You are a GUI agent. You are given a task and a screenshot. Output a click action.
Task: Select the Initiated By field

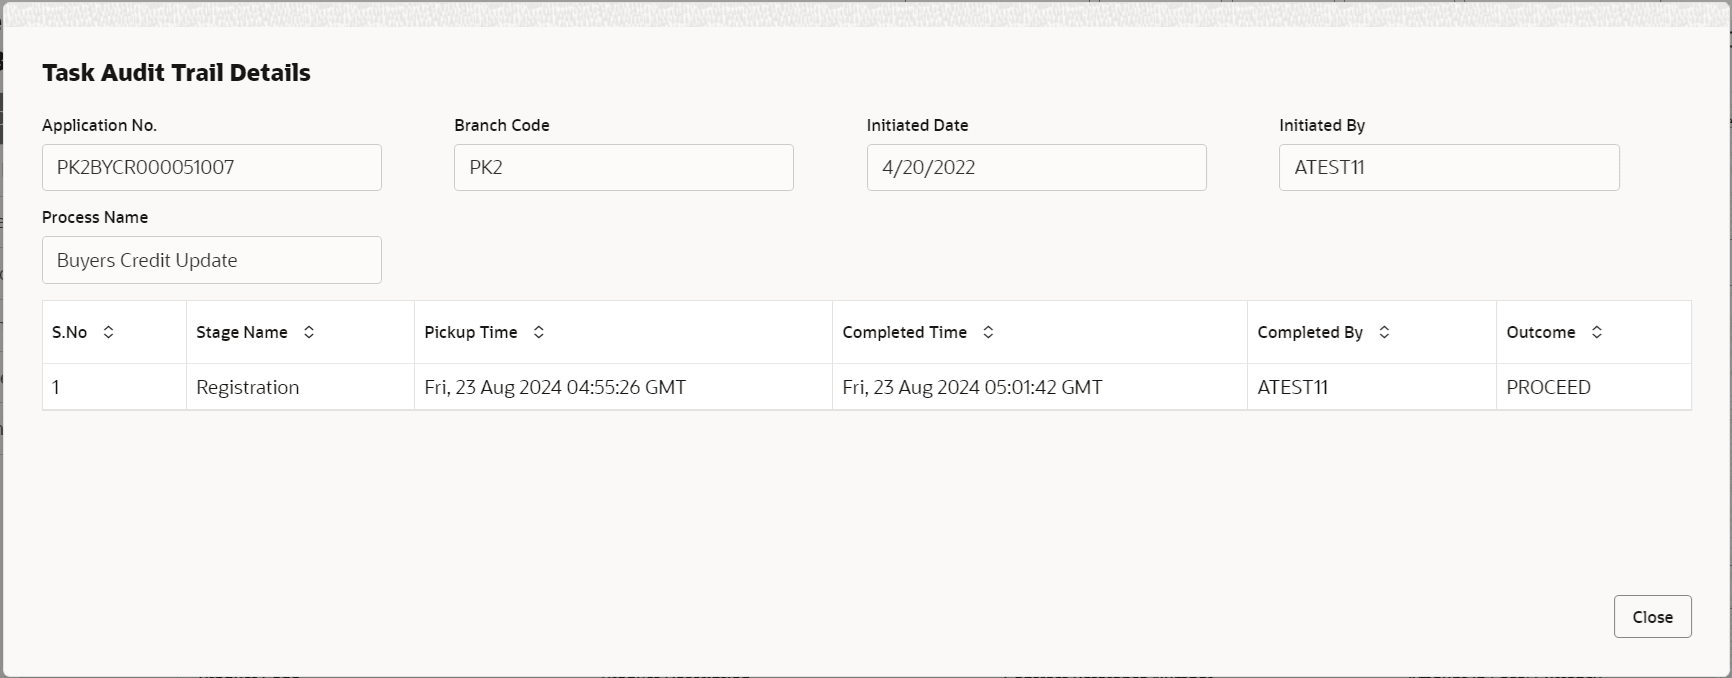click(1449, 168)
